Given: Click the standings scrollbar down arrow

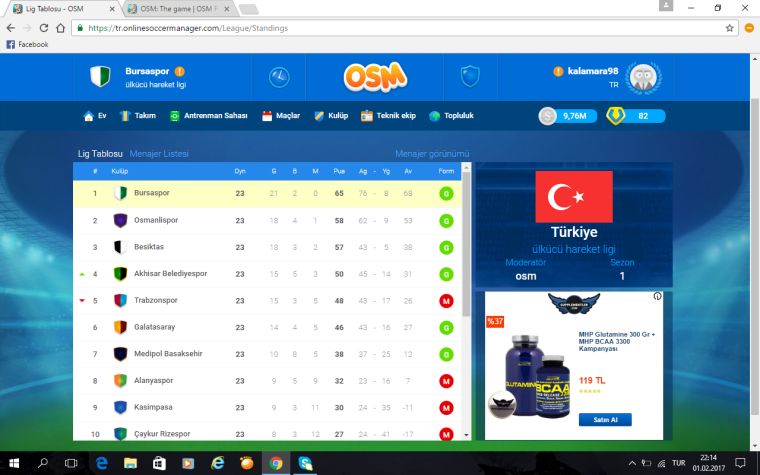Looking at the screenshot, I should click(x=466, y=435).
